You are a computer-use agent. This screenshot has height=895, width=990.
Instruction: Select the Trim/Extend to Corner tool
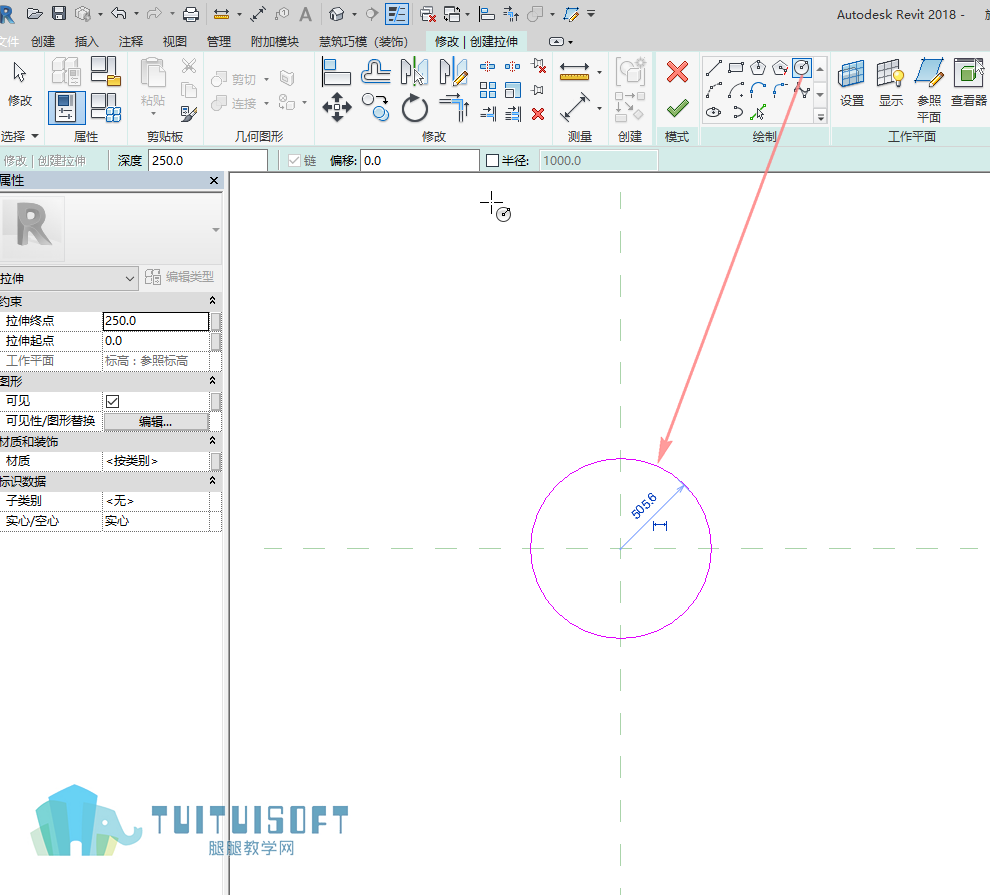(x=454, y=107)
